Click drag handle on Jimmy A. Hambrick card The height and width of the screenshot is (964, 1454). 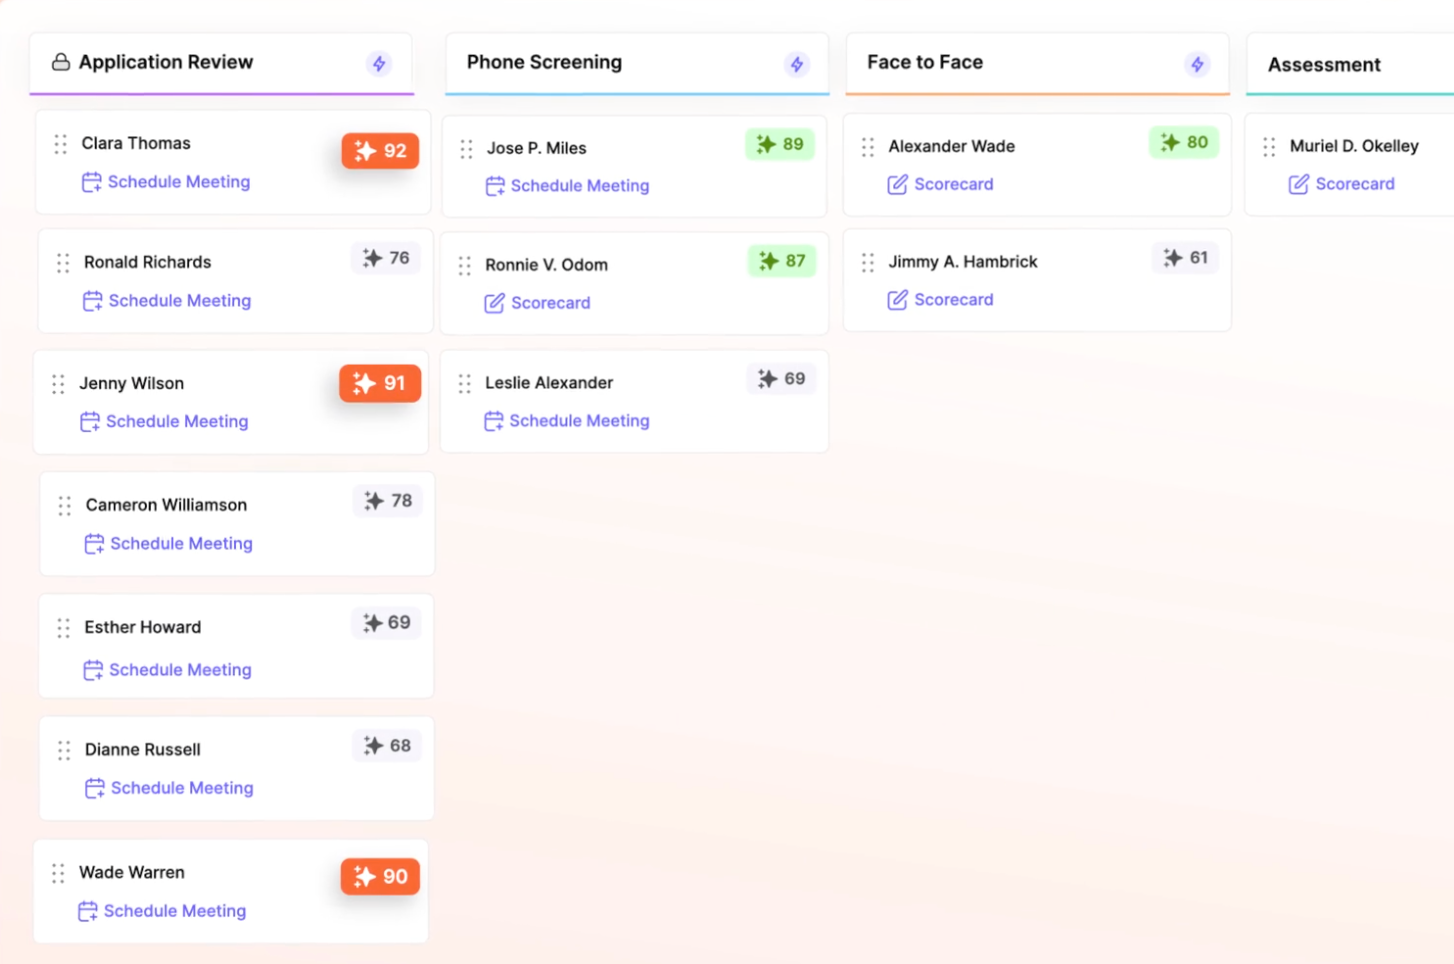pyautogui.click(x=868, y=263)
